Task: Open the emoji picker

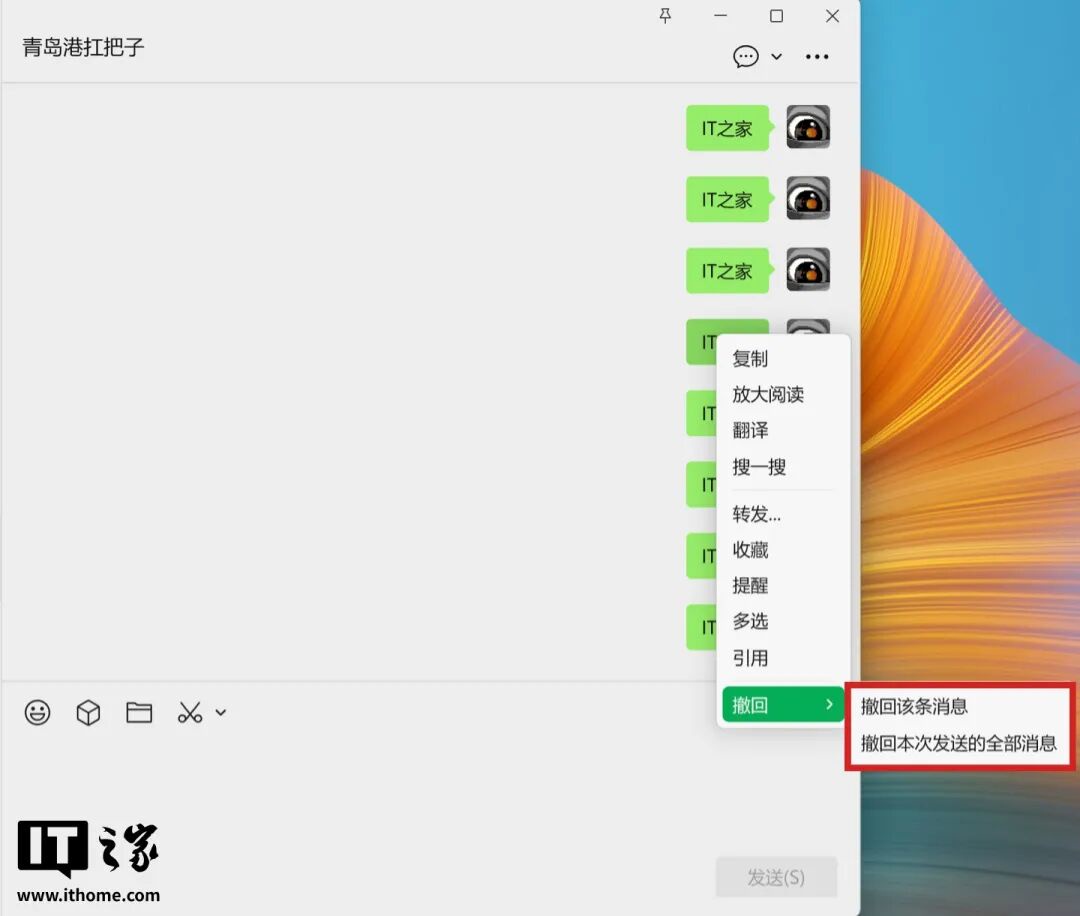Action: click(x=38, y=713)
